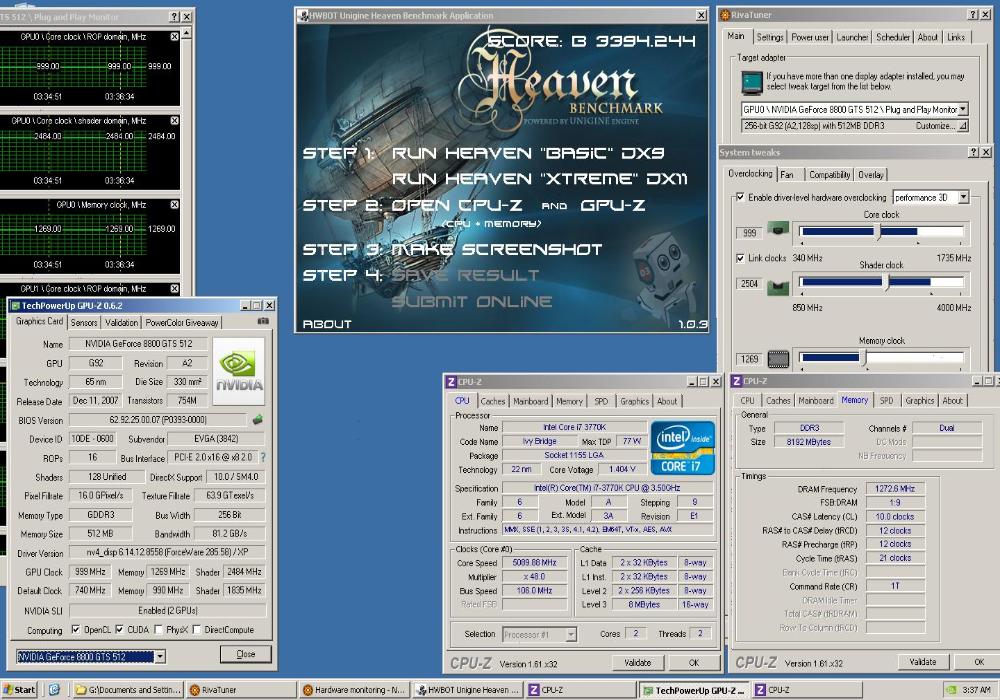
Task: Click the RivaTuner help question mark button
Action: [x=973, y=15]
